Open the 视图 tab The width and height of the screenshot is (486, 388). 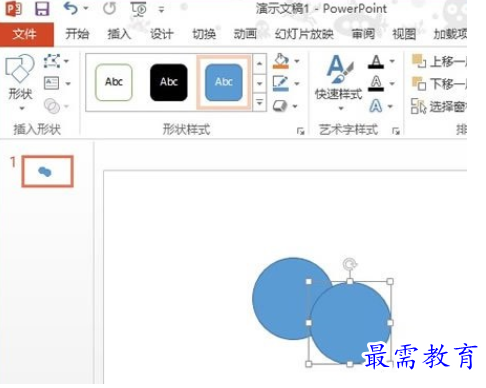click(404, 34)
